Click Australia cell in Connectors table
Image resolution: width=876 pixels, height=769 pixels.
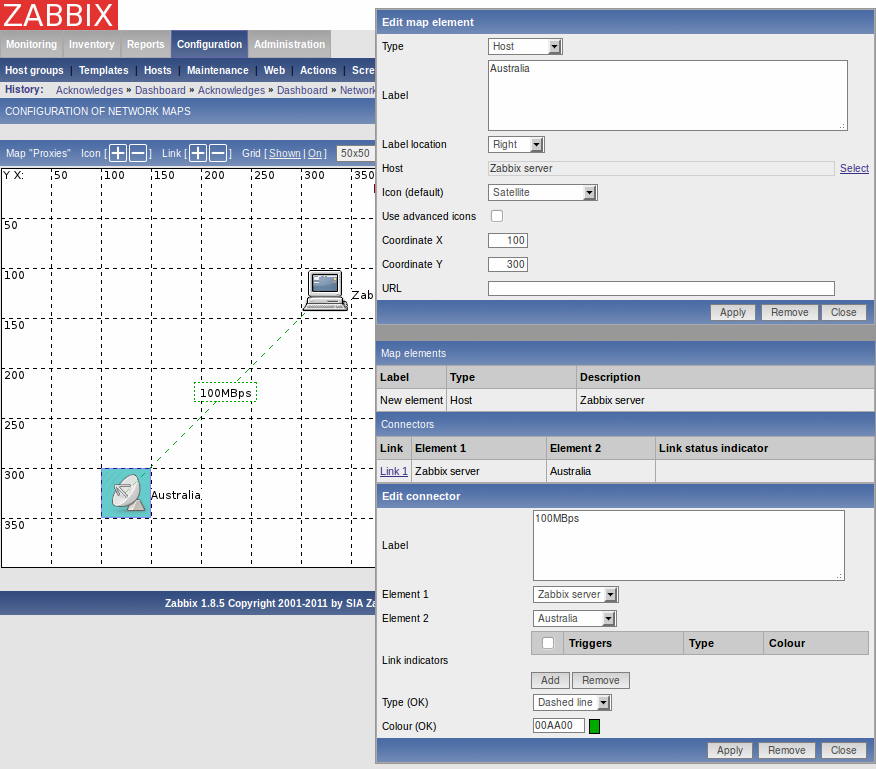tap(601, 471)
